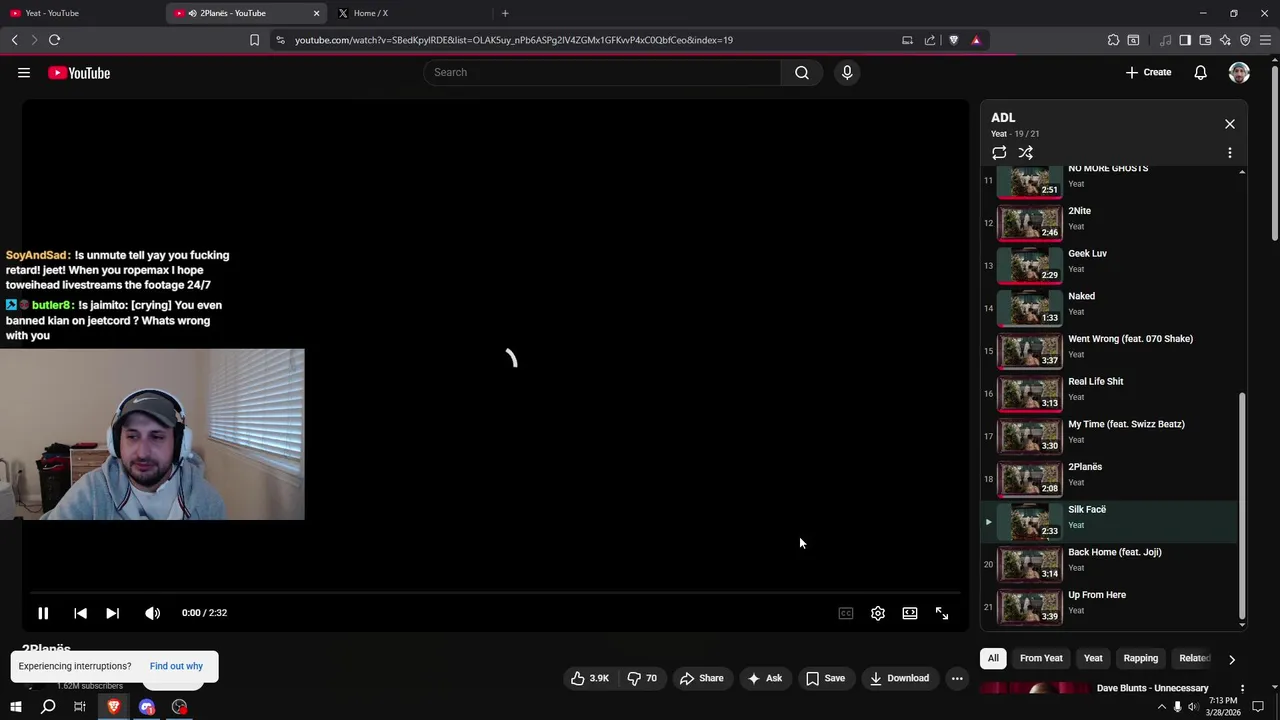The height and width of the screenshot is (720, 1280).
Task: Start voice search with microphone
Action: [847, 72]
